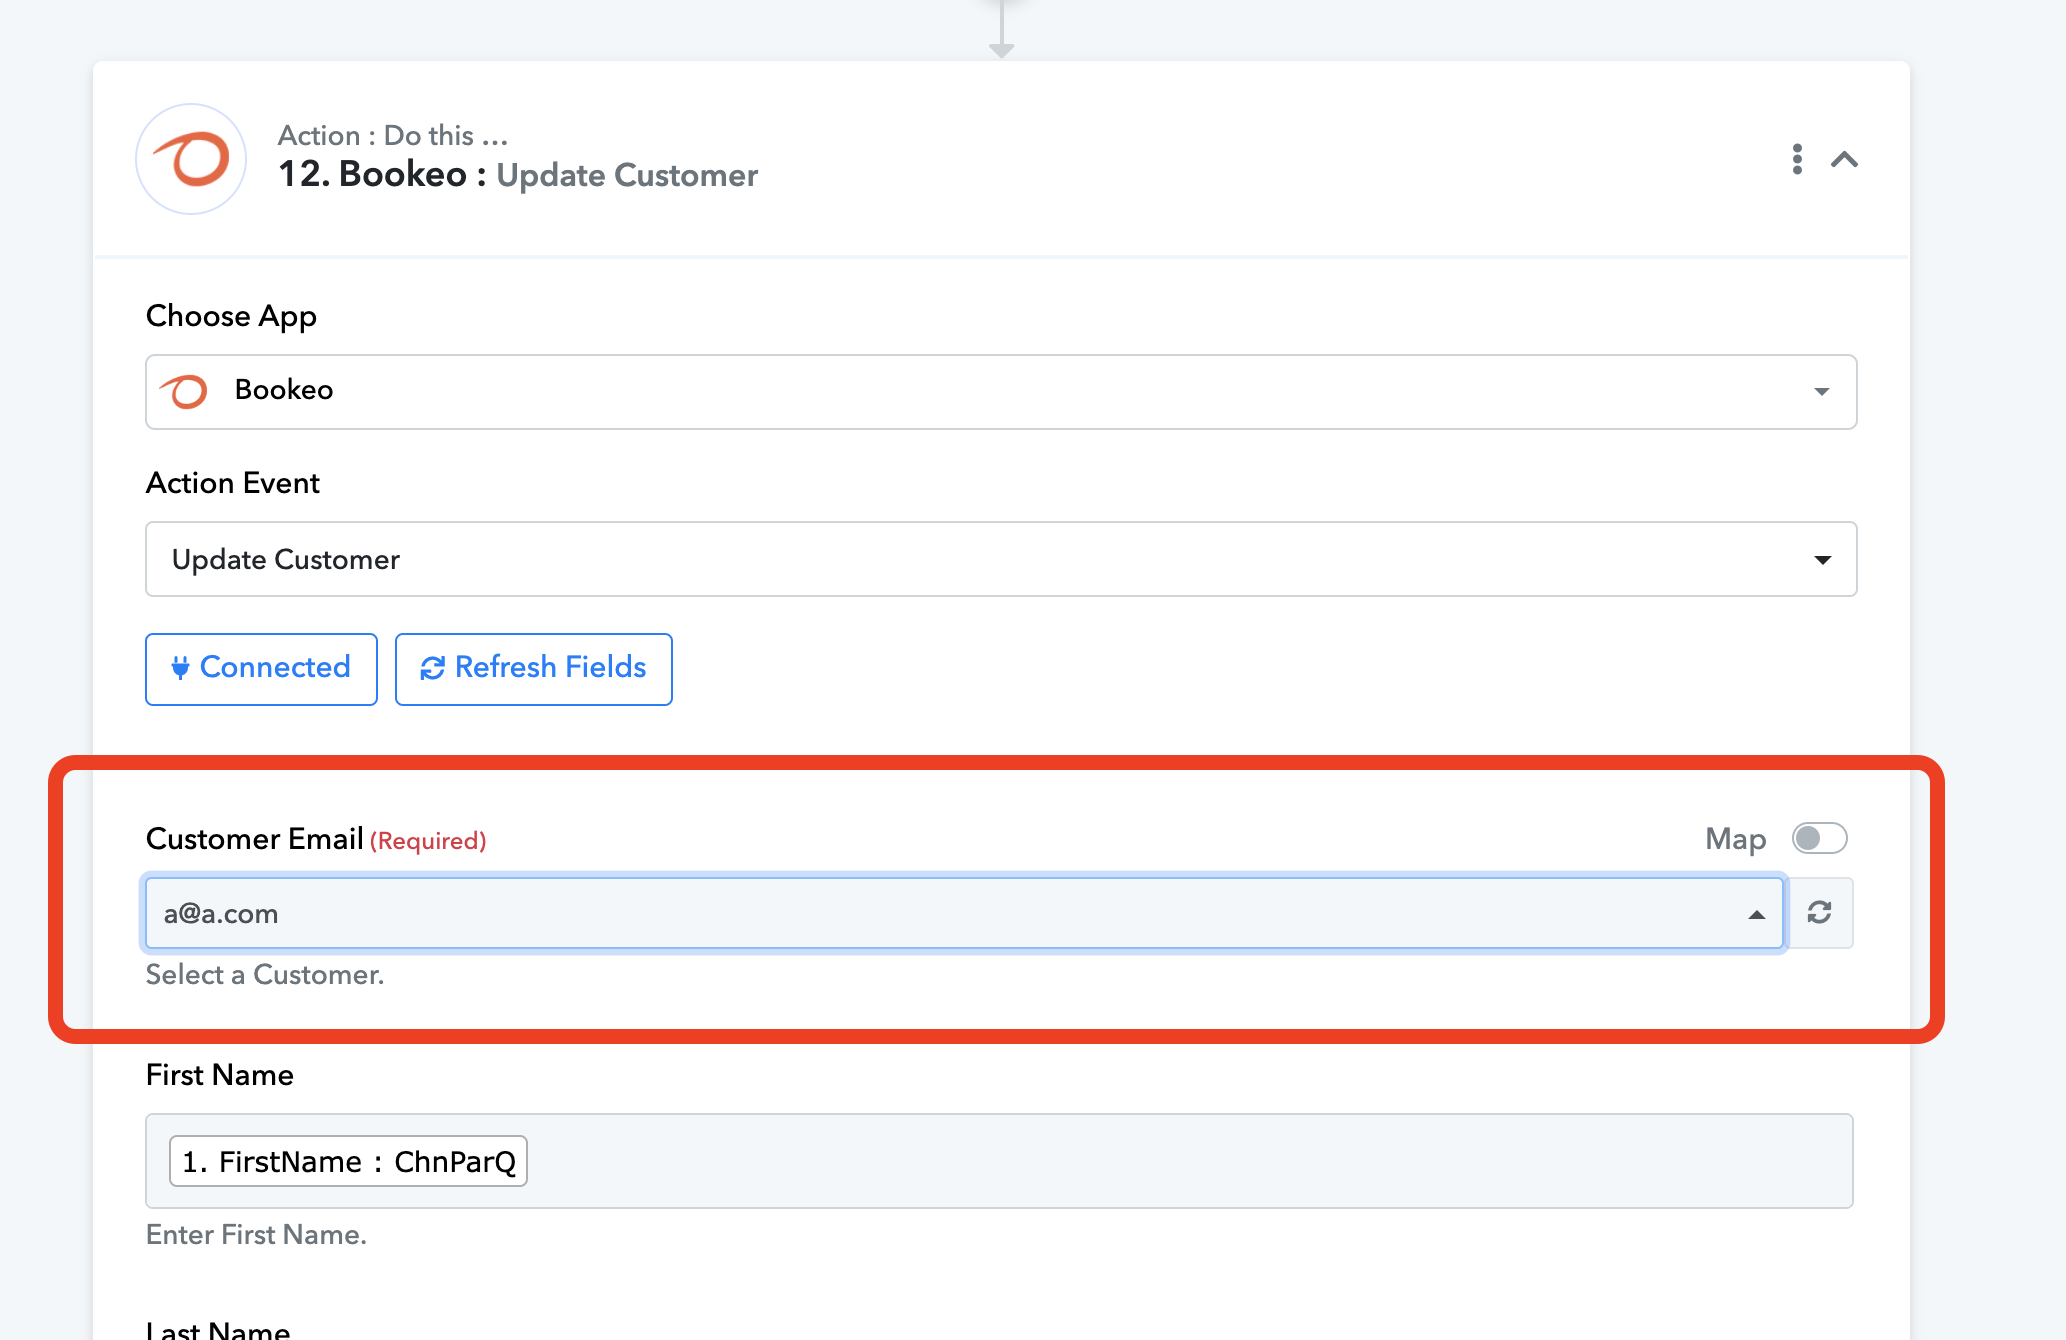Open the Customer Email dropdown

click(965, 913)
